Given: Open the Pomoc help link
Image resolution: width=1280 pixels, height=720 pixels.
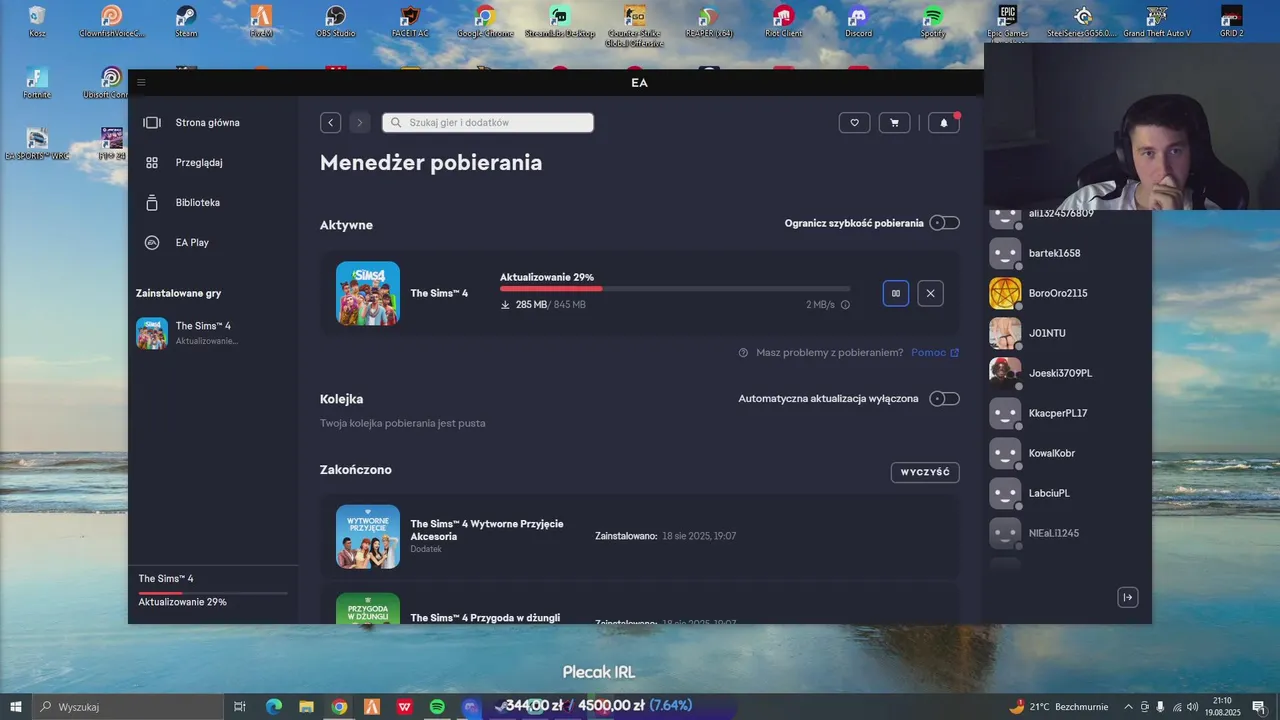Looking at the screenshot, I should [x=935, y=352].
